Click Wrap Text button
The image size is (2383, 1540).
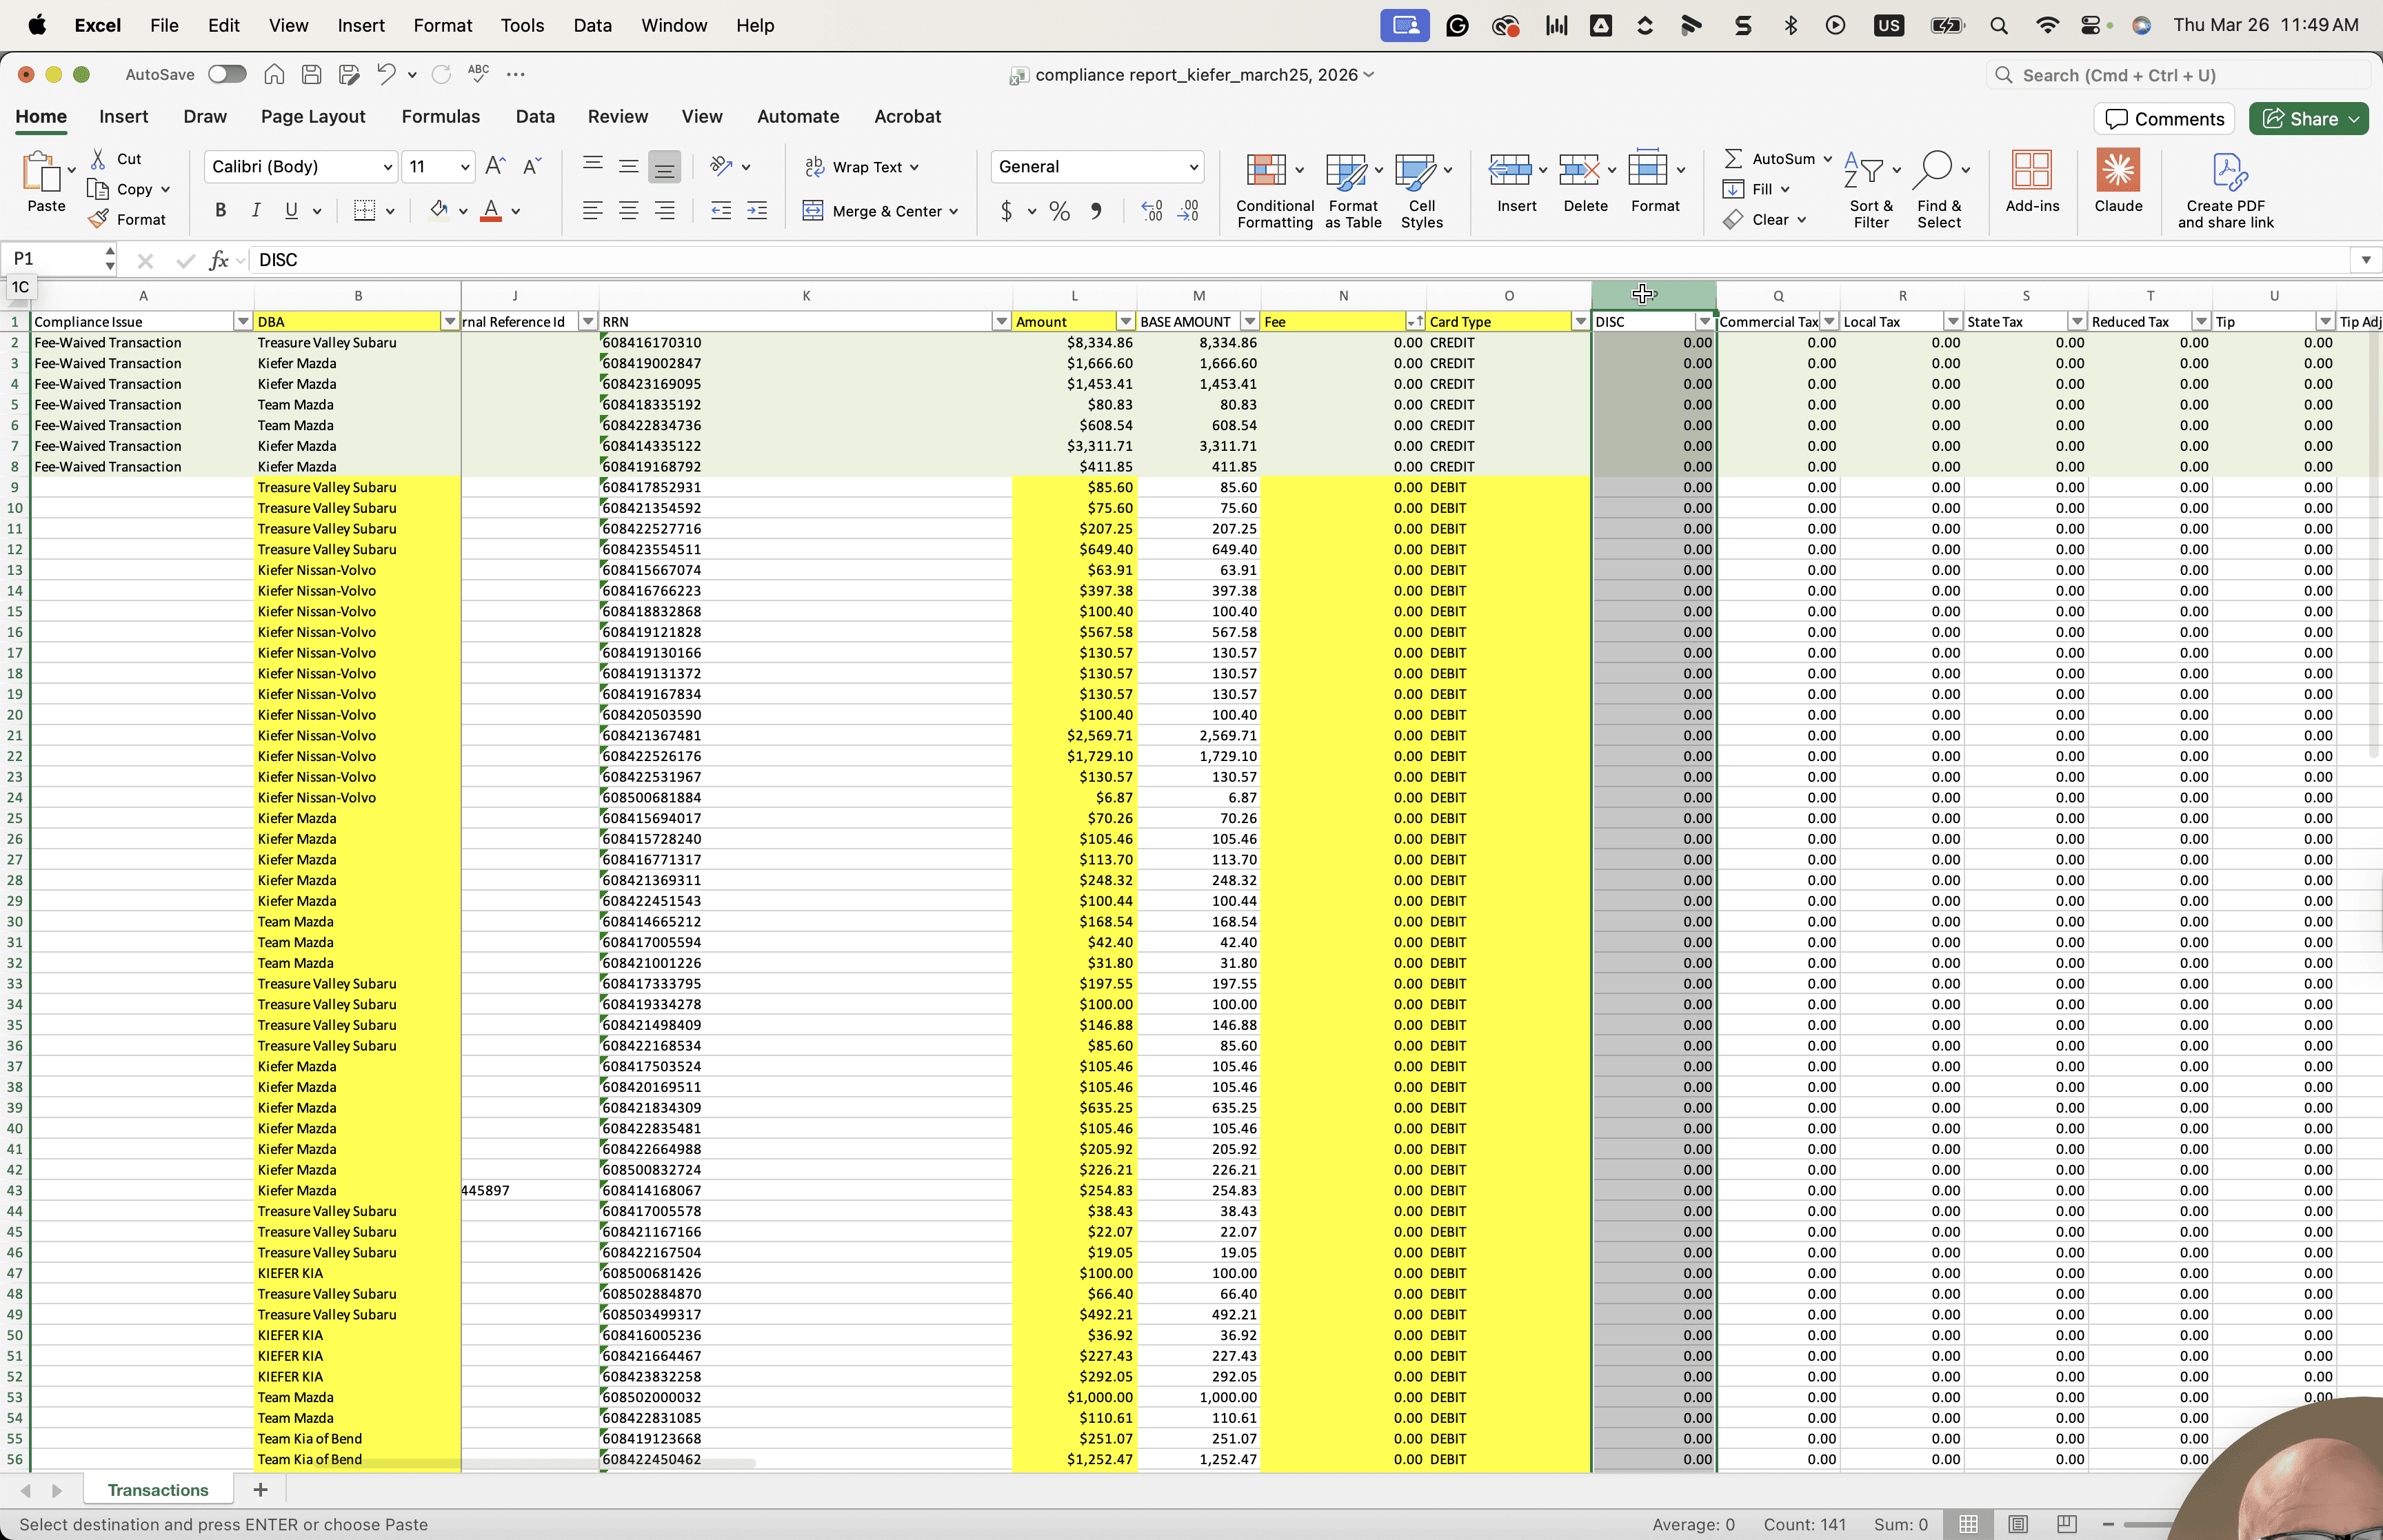pyautogui.click(x=862, y=167)
